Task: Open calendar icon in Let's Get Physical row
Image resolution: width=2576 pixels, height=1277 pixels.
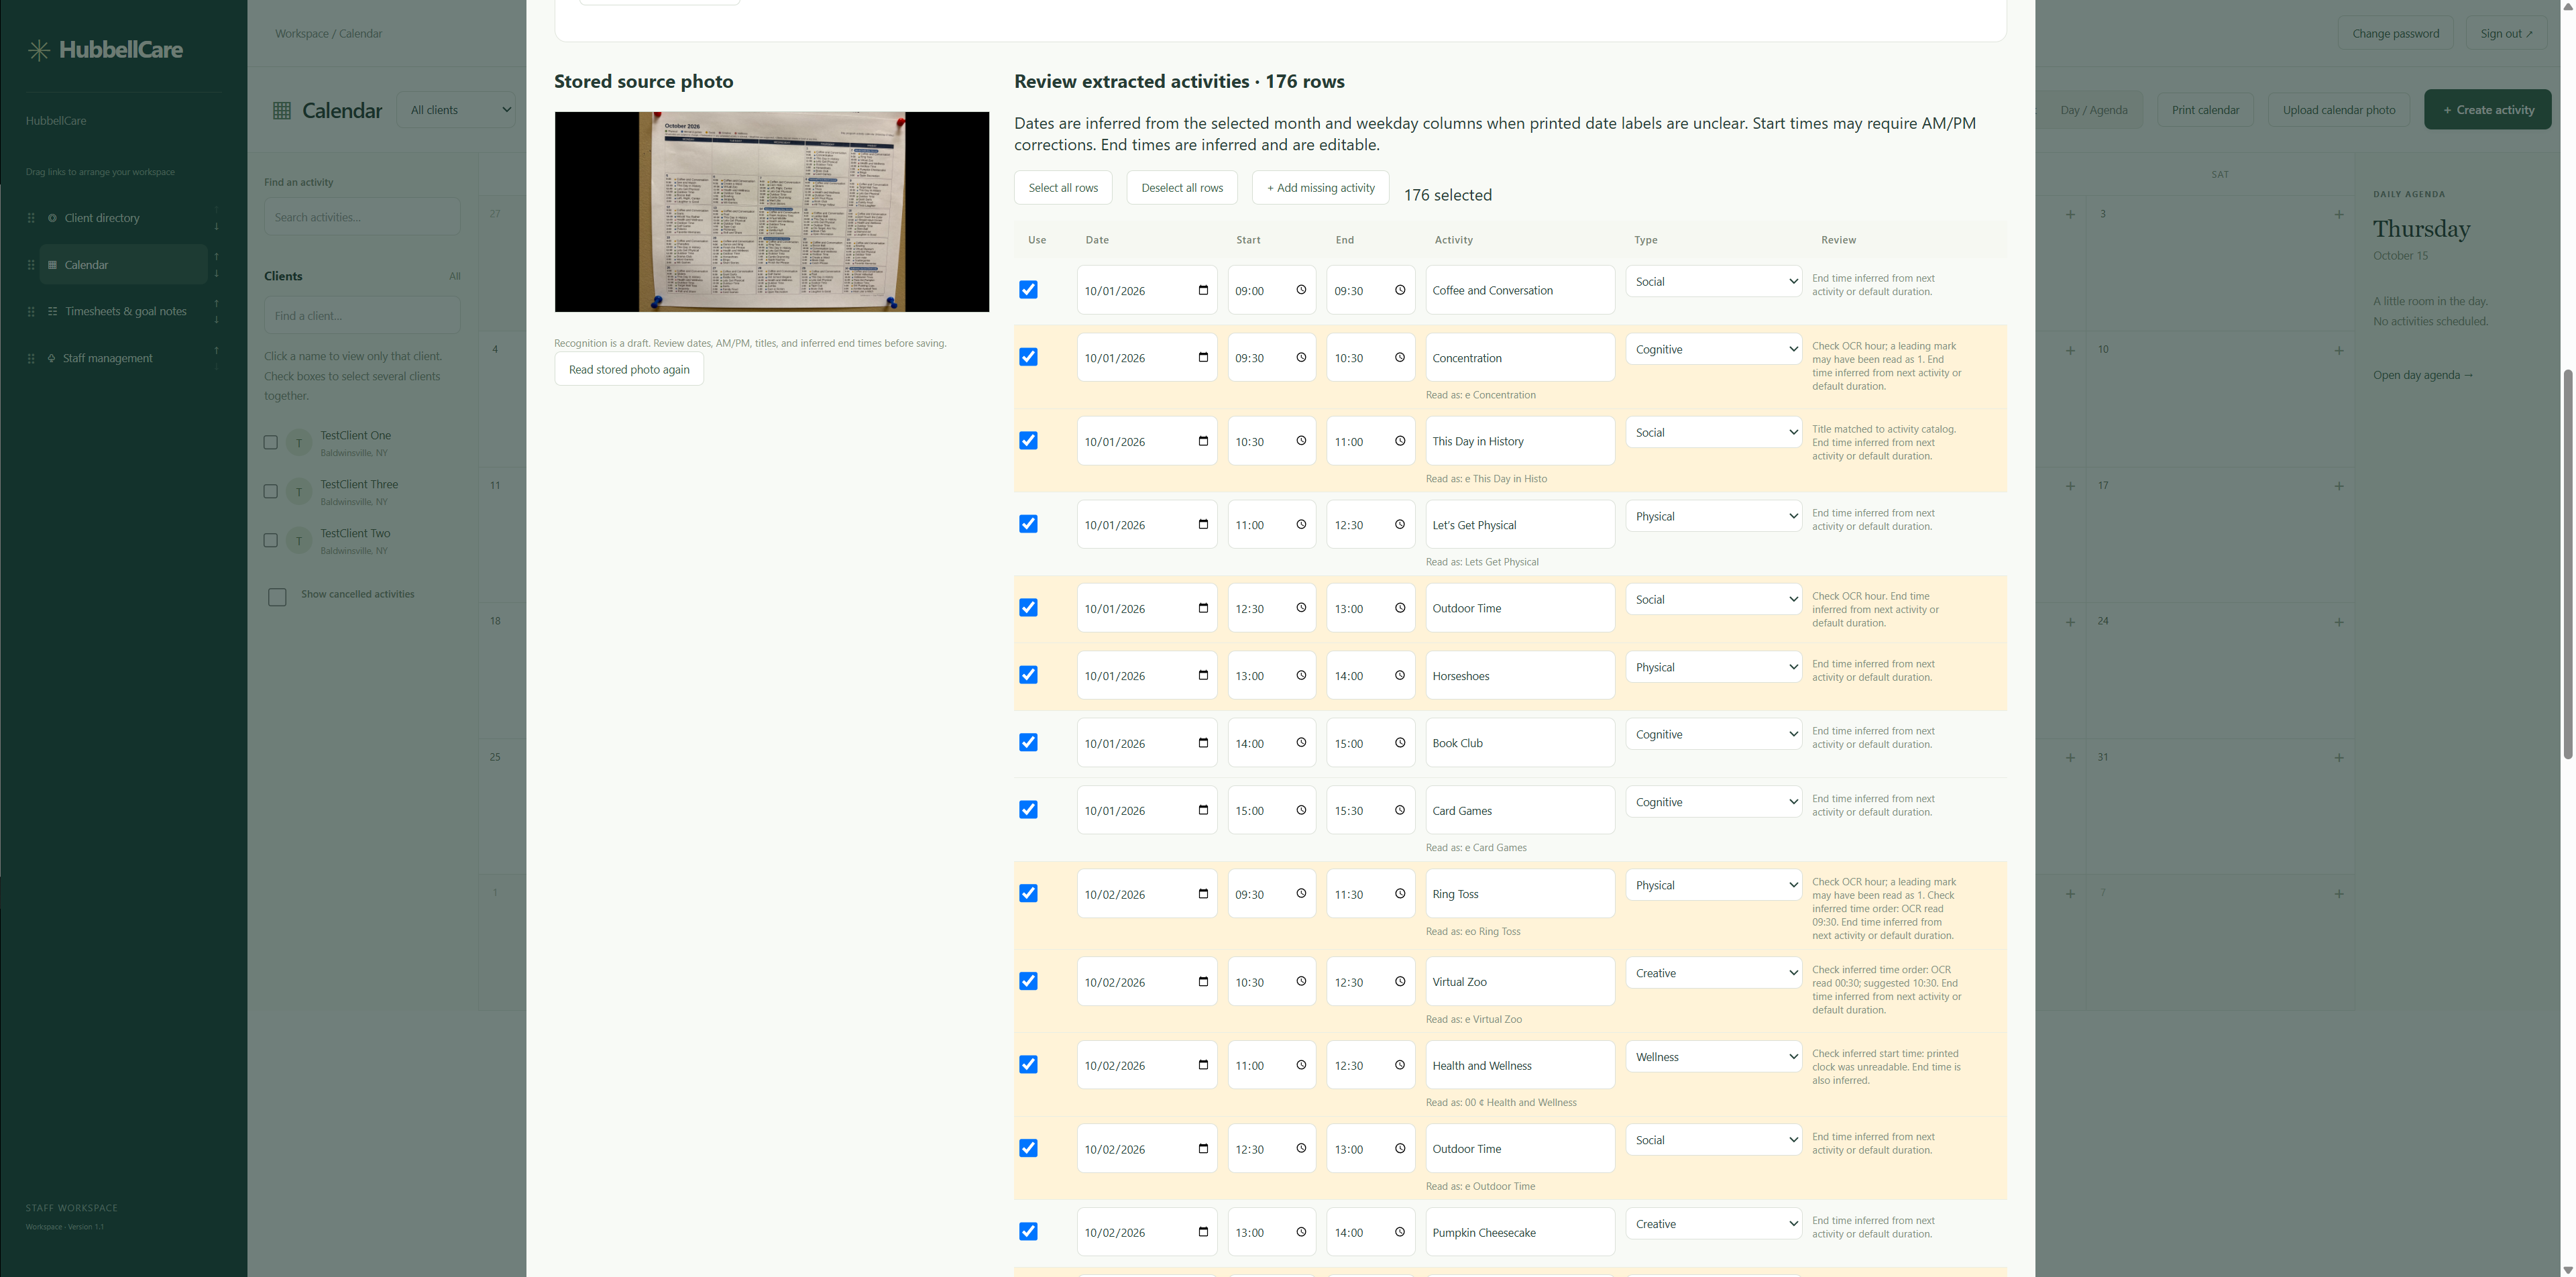Action: click(x=1203, y=524)
